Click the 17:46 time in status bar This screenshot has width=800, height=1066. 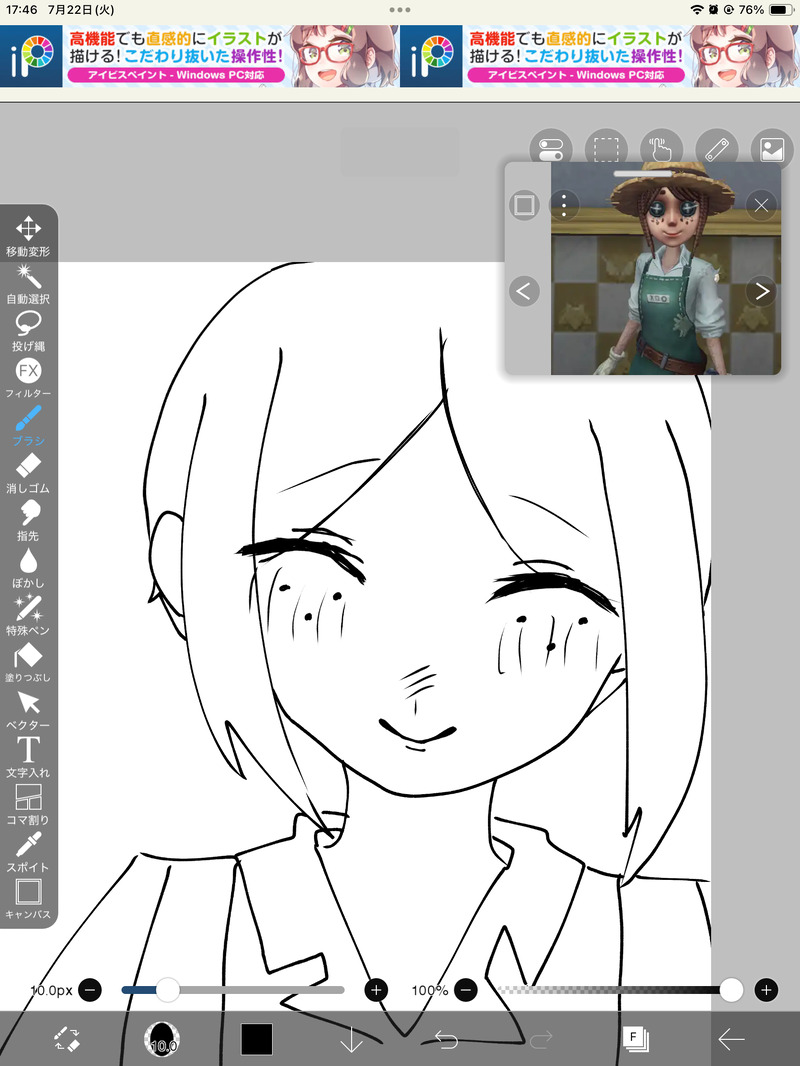pyautogui.click(x=22, y=10)
